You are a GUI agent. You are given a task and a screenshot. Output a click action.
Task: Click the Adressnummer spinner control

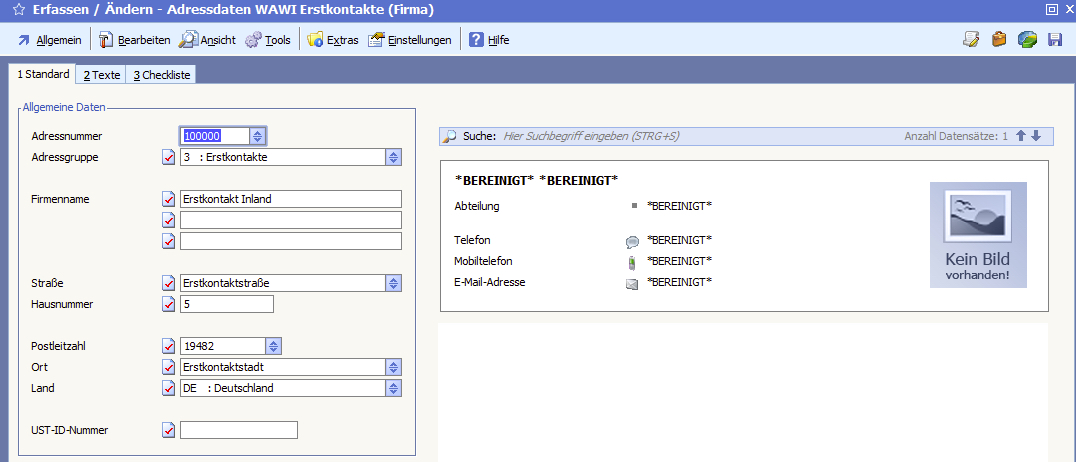tap(258, 136)
